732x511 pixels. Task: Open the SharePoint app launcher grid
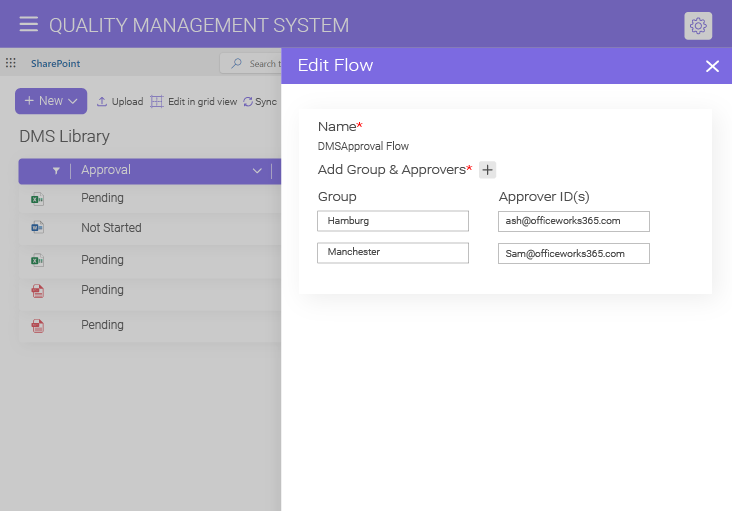click(x=11, y=63)
